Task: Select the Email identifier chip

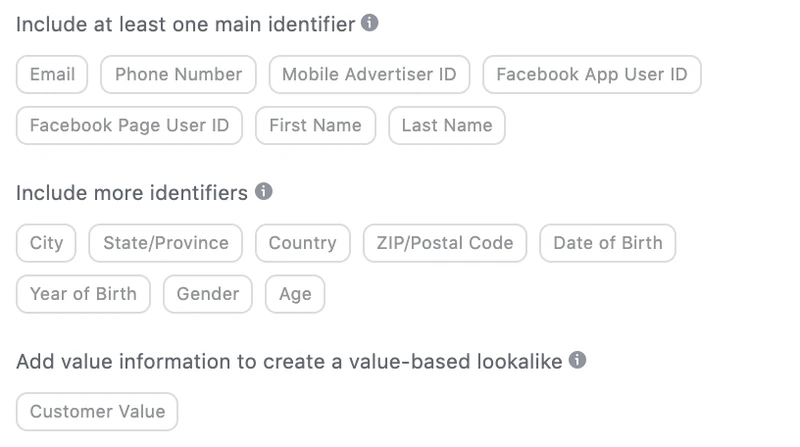Action: (52, 74)
